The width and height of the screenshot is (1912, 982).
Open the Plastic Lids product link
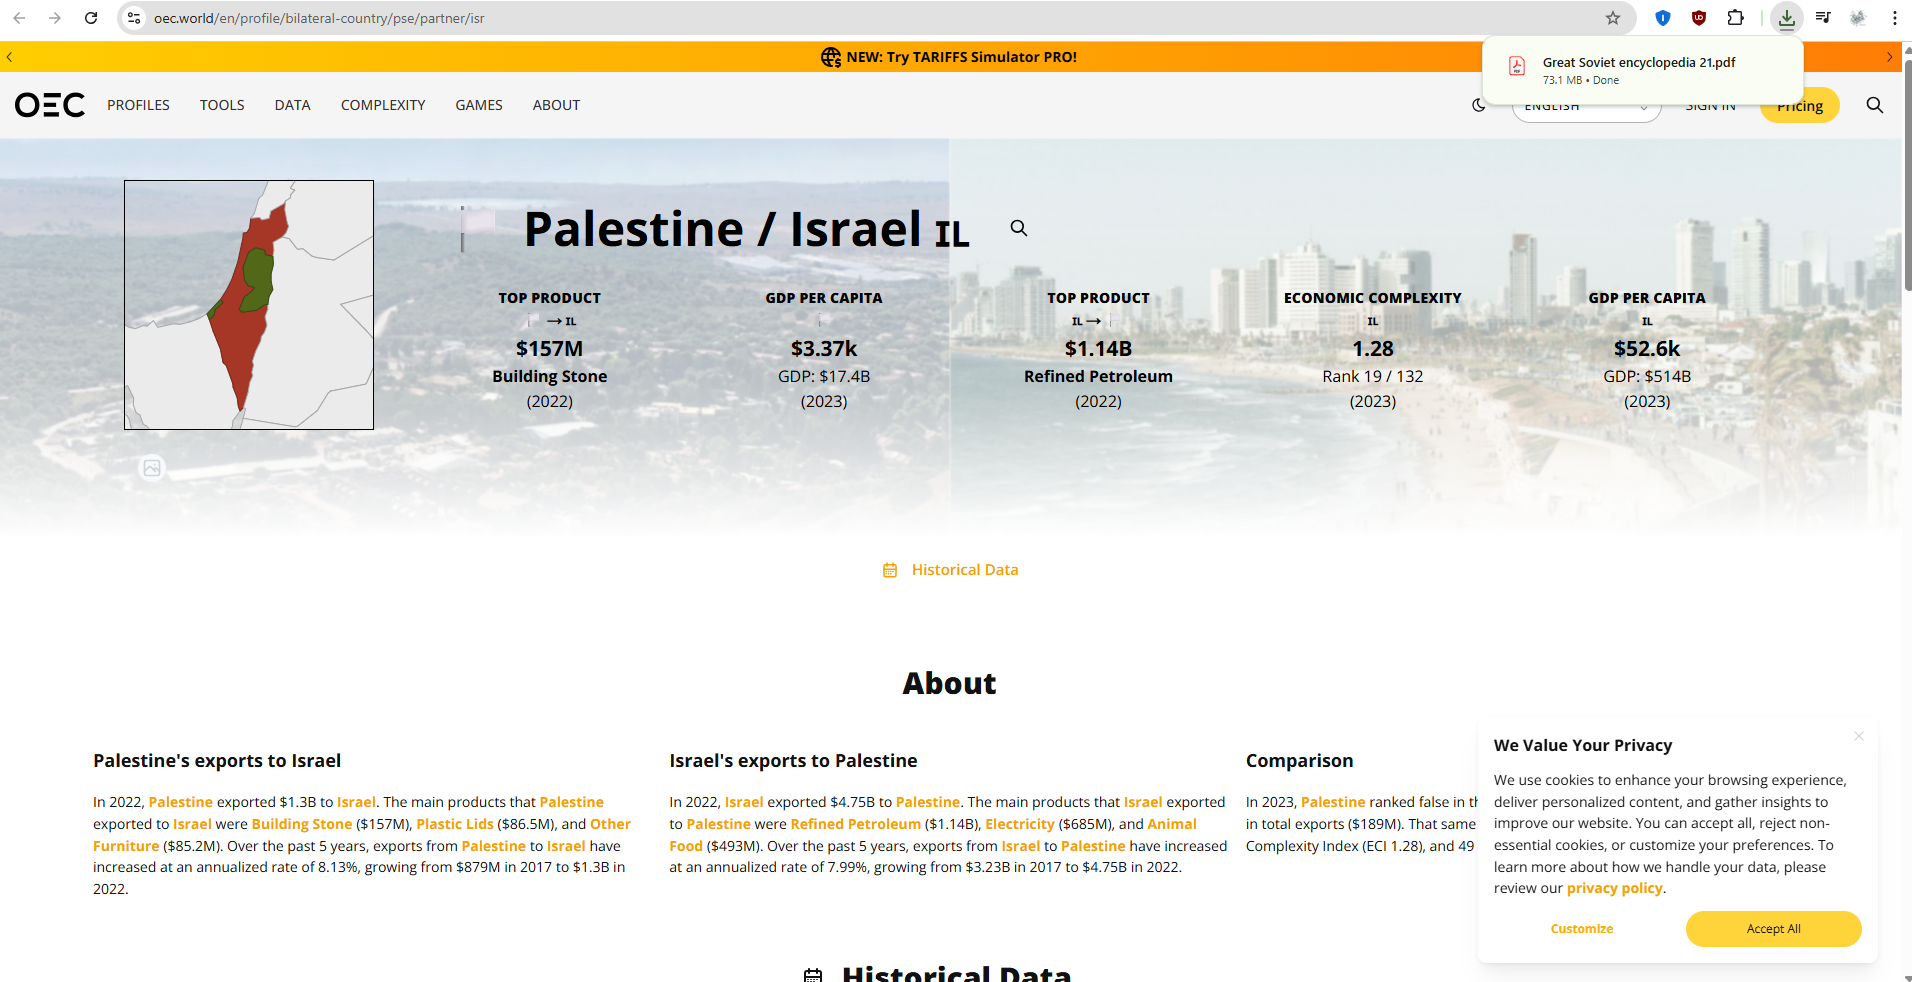click(x=455, y=824)
